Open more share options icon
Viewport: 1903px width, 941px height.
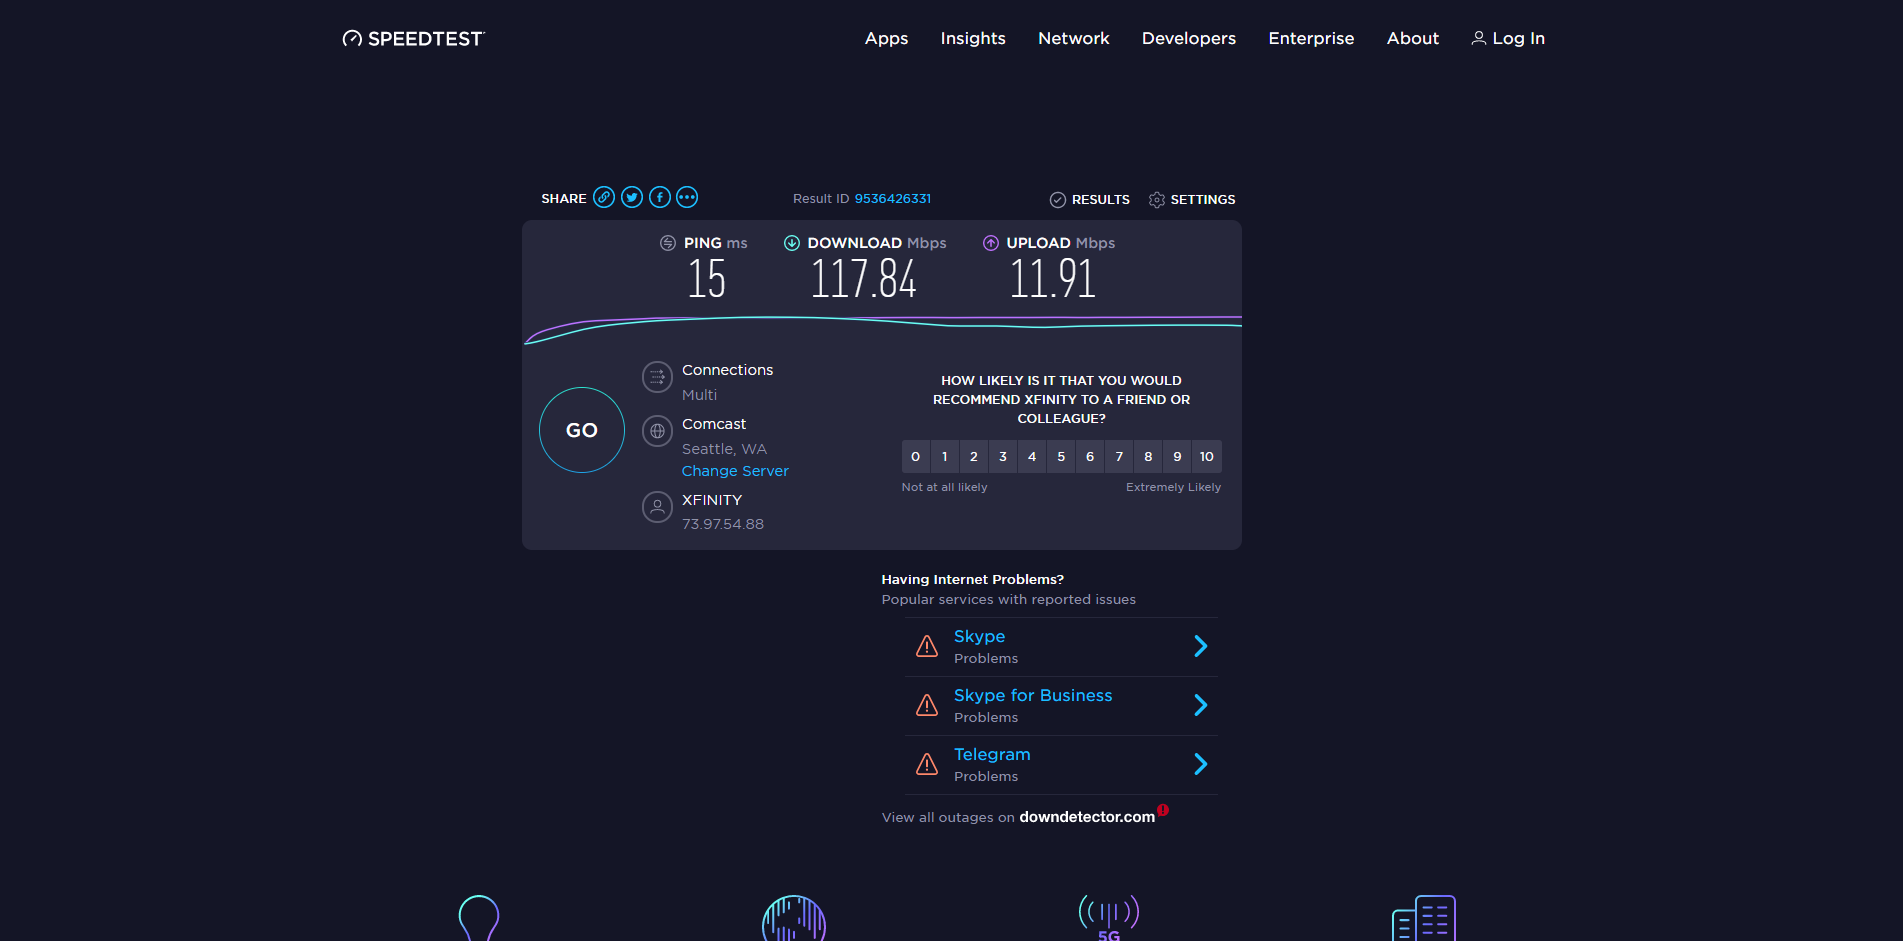(x=687, y=197)
